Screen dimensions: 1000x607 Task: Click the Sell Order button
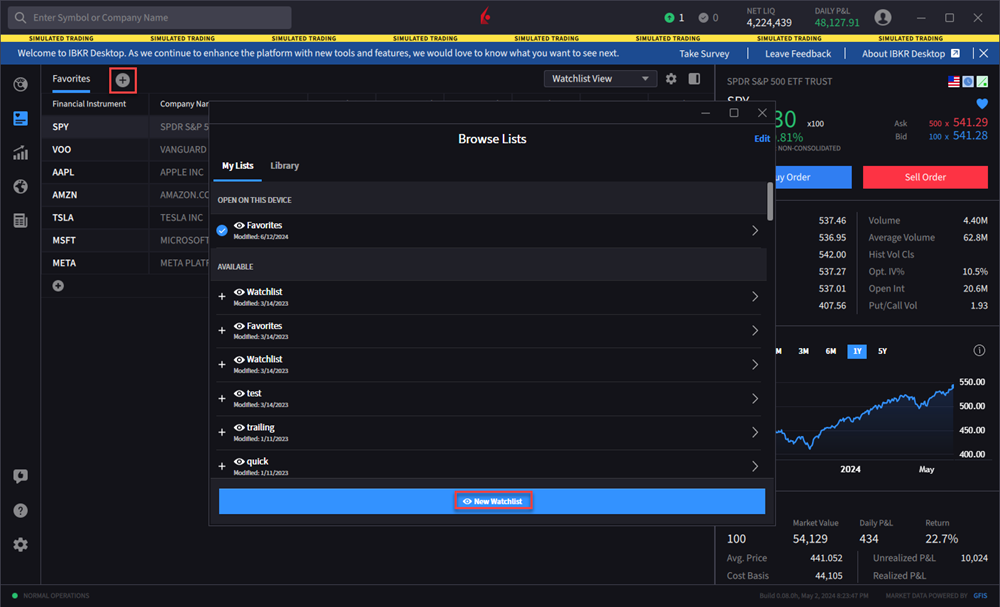925,177
